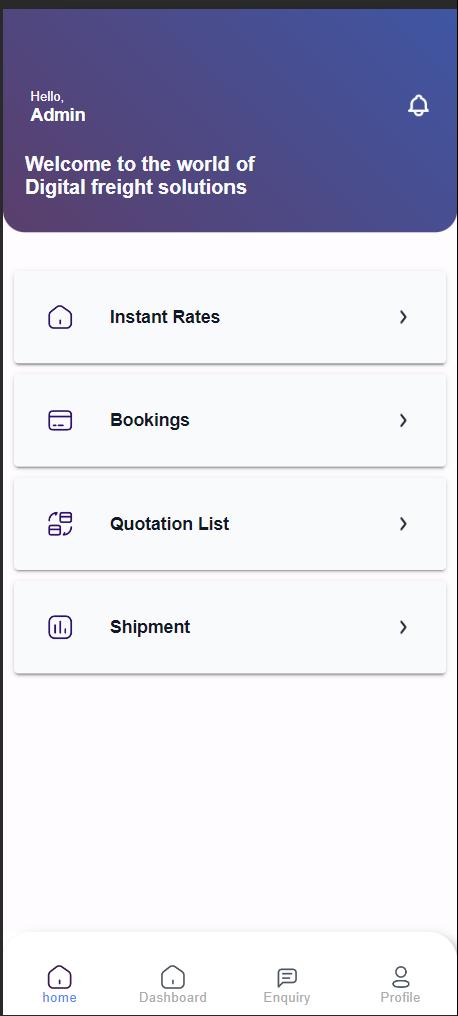Viewport: 458px width, 1016px height.
Task: Switch to the Enquiry tab label
Action: [x=287, y=998]
